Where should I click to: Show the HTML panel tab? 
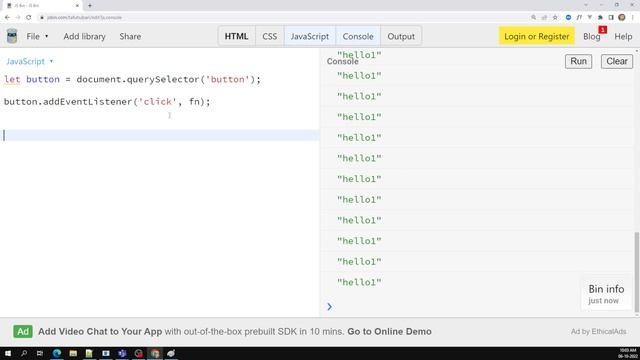pyautogui.click(x=236, y=36)
